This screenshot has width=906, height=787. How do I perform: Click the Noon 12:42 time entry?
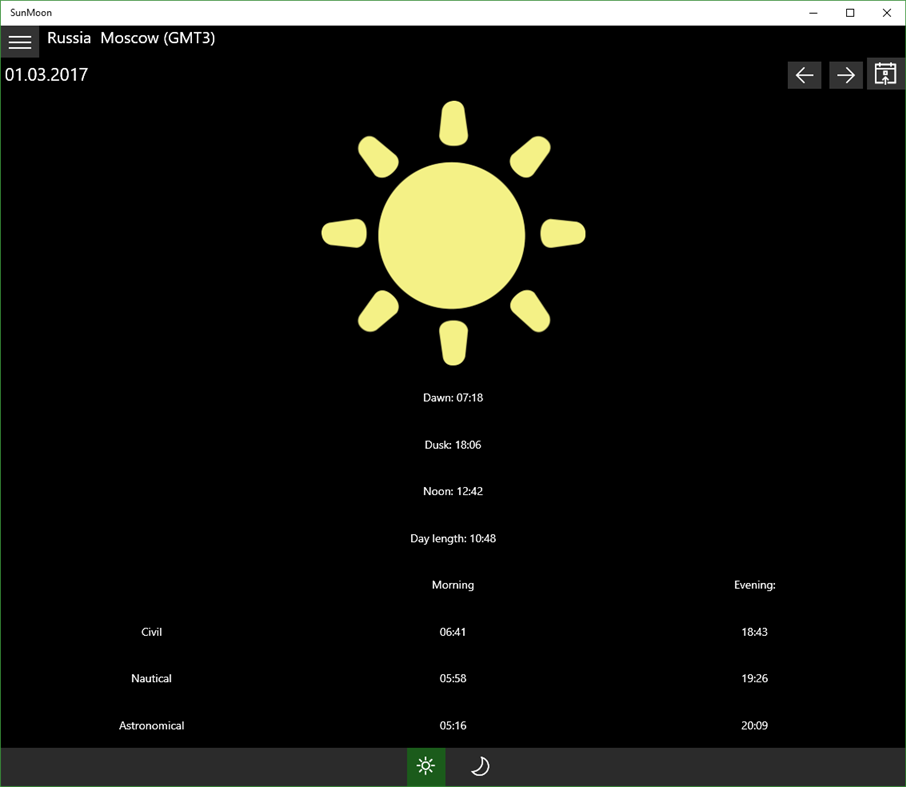tap(453, 491)
